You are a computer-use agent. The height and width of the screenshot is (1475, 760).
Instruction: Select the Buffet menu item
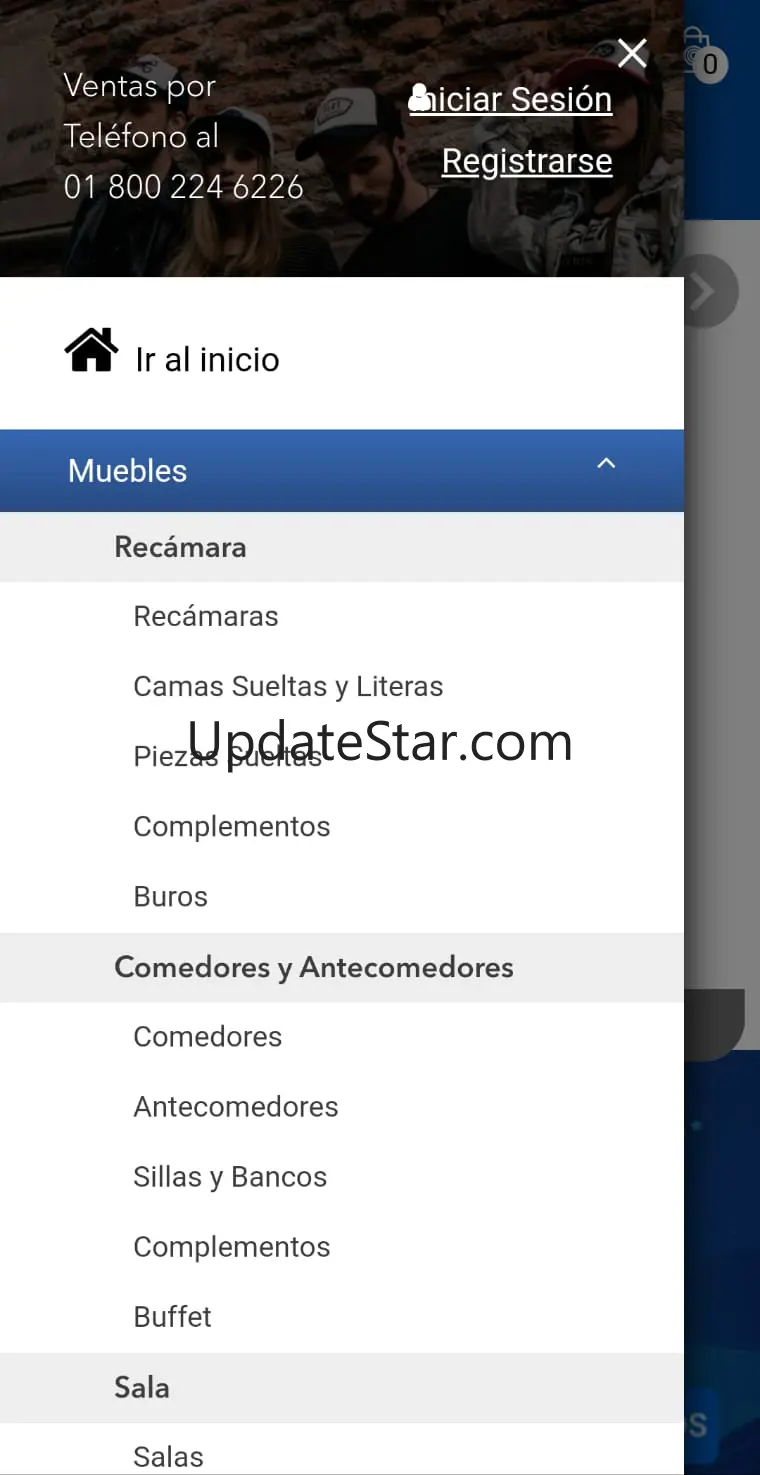click(x=173, y=1316)
